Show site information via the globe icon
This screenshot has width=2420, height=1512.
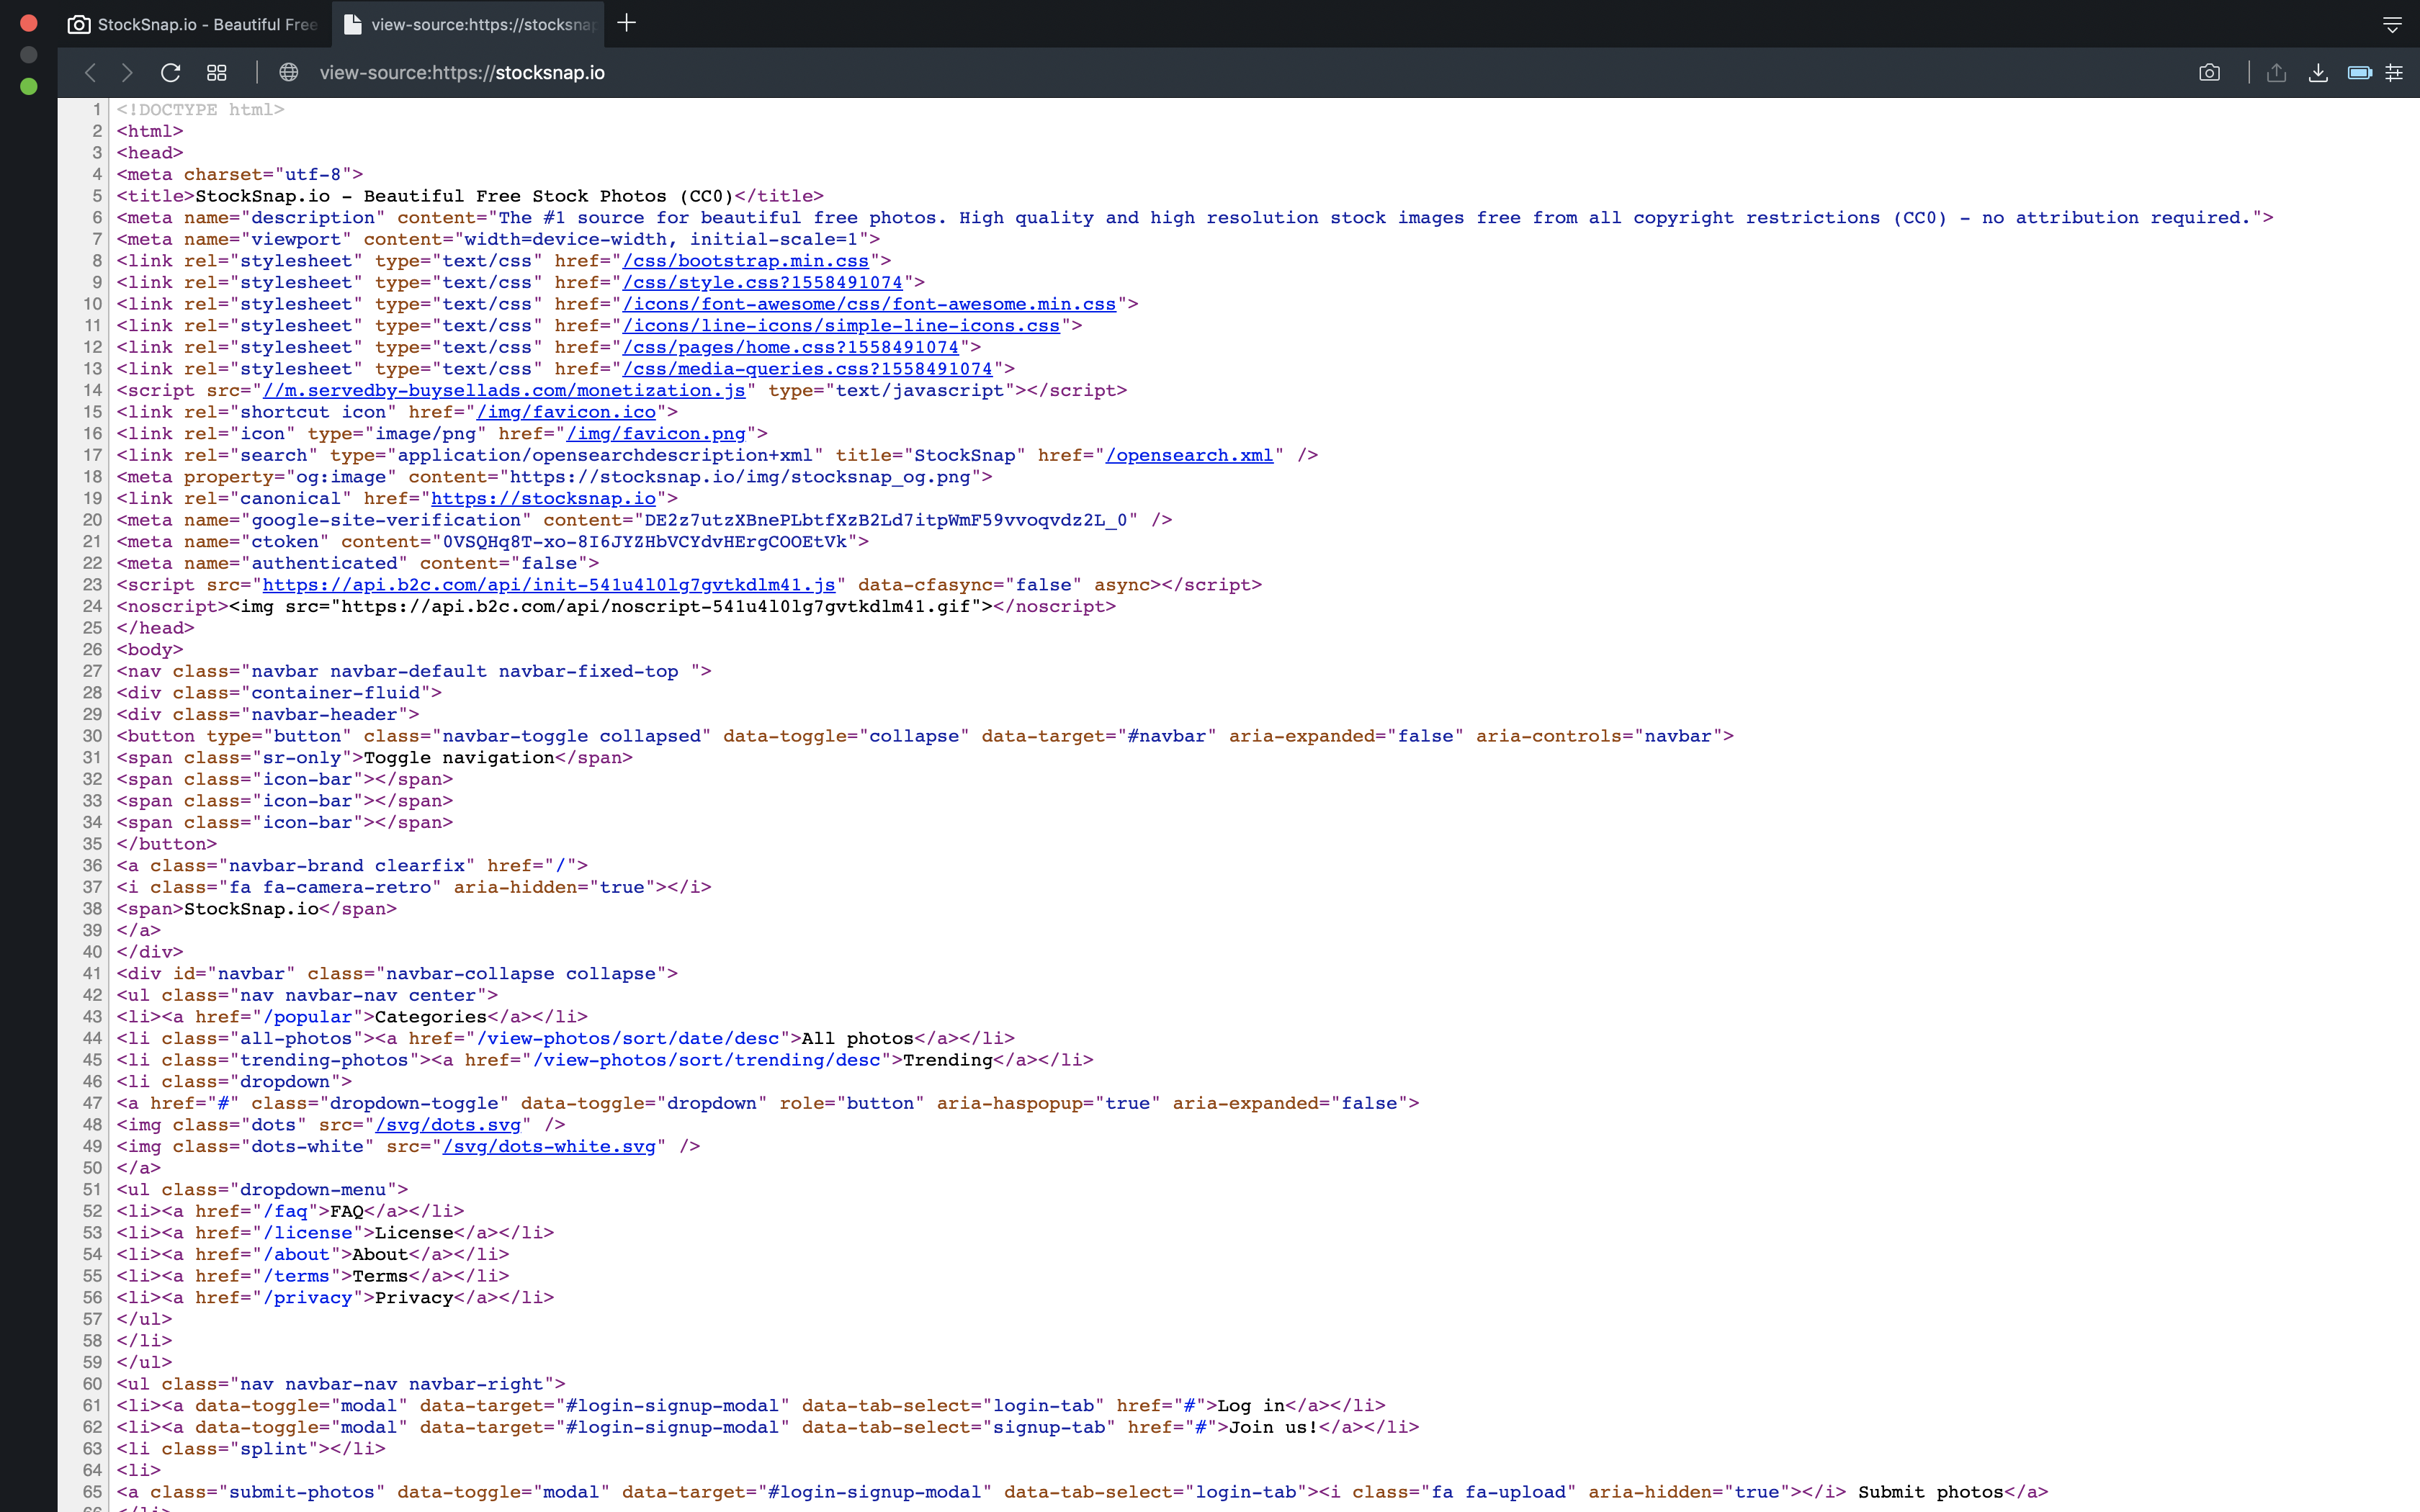[289, 73]
